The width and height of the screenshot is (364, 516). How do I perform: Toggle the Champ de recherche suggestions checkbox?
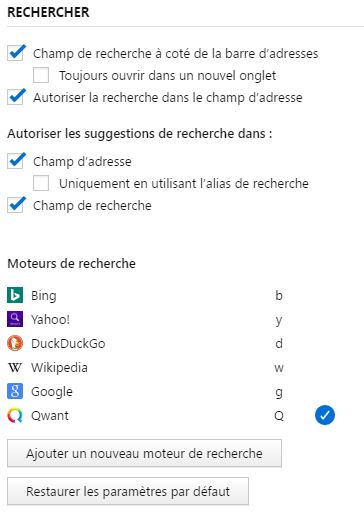point(15,205)
